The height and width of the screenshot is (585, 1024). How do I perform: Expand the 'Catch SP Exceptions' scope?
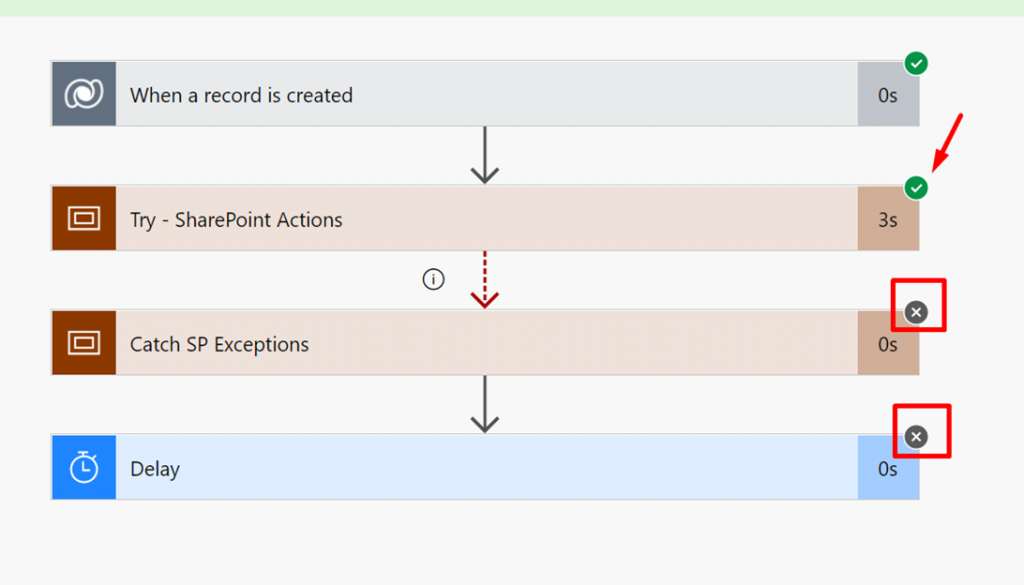point(219,345)
